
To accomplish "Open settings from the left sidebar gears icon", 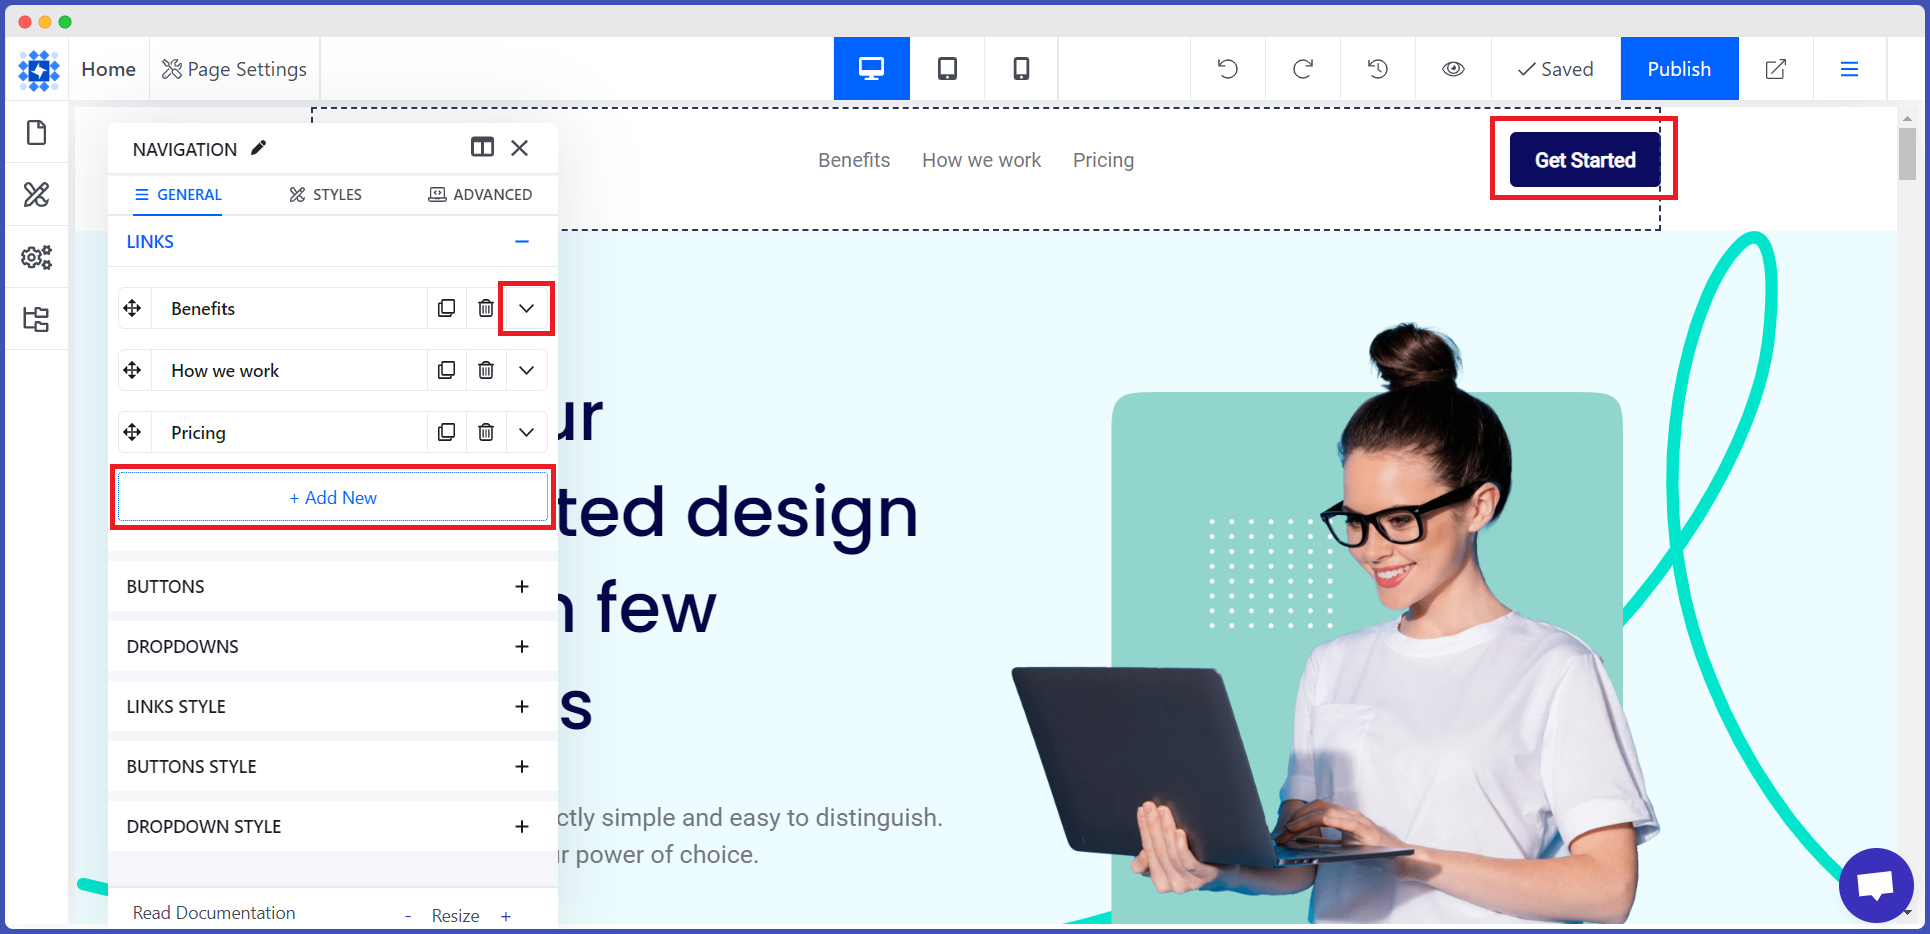I will pos(37,256).
